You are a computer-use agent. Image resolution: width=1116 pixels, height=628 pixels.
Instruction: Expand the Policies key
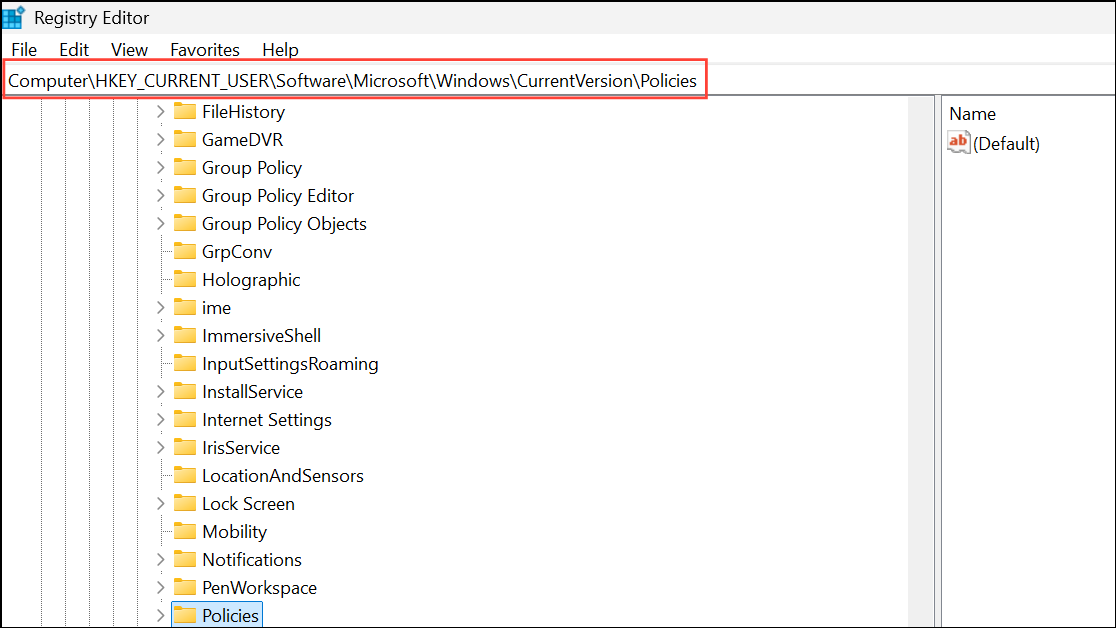161,615
